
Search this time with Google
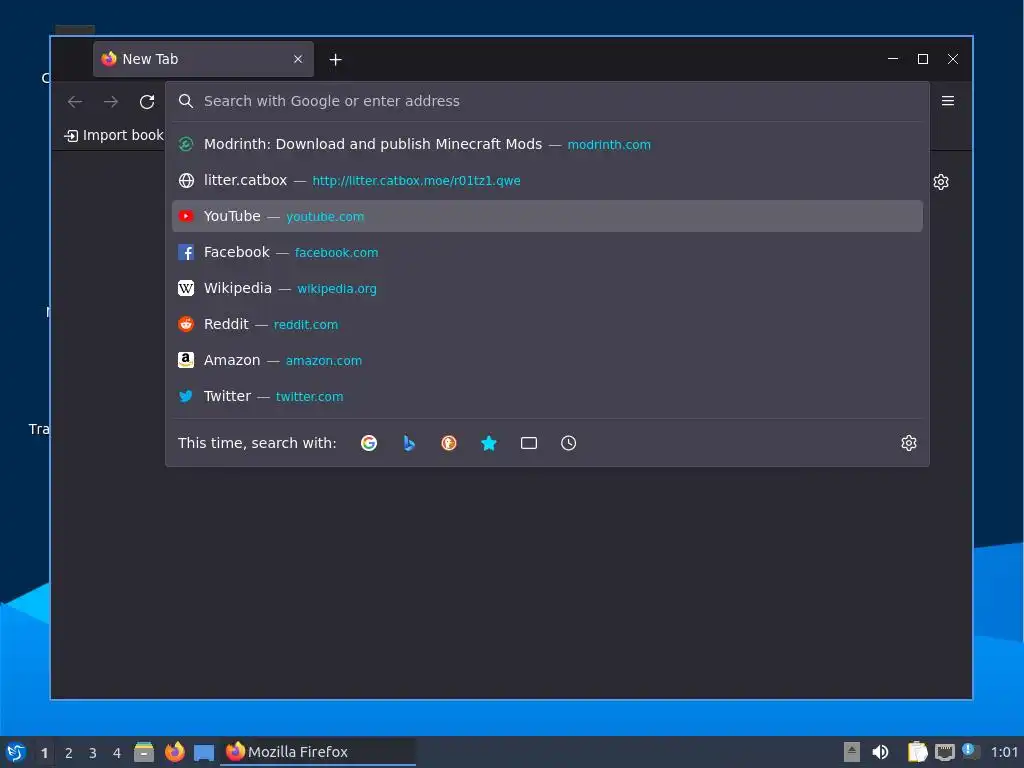(369, 443)
